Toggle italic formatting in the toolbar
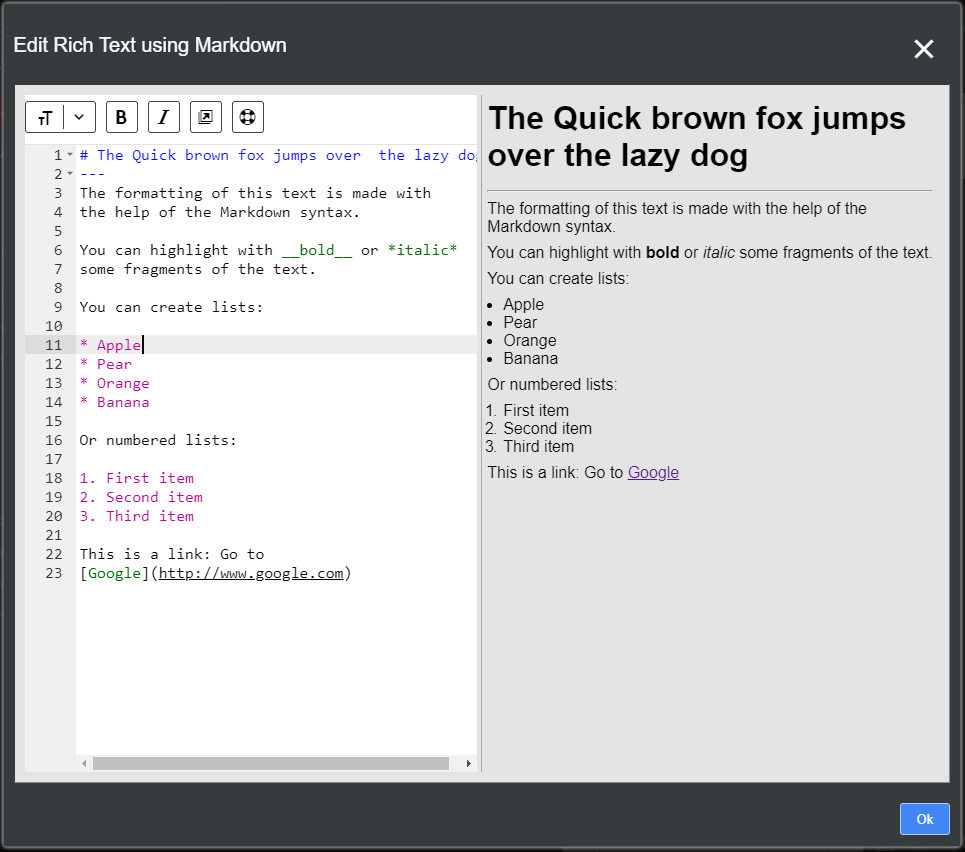Screen dimensions: 965x852 click(x=163, y=117)
